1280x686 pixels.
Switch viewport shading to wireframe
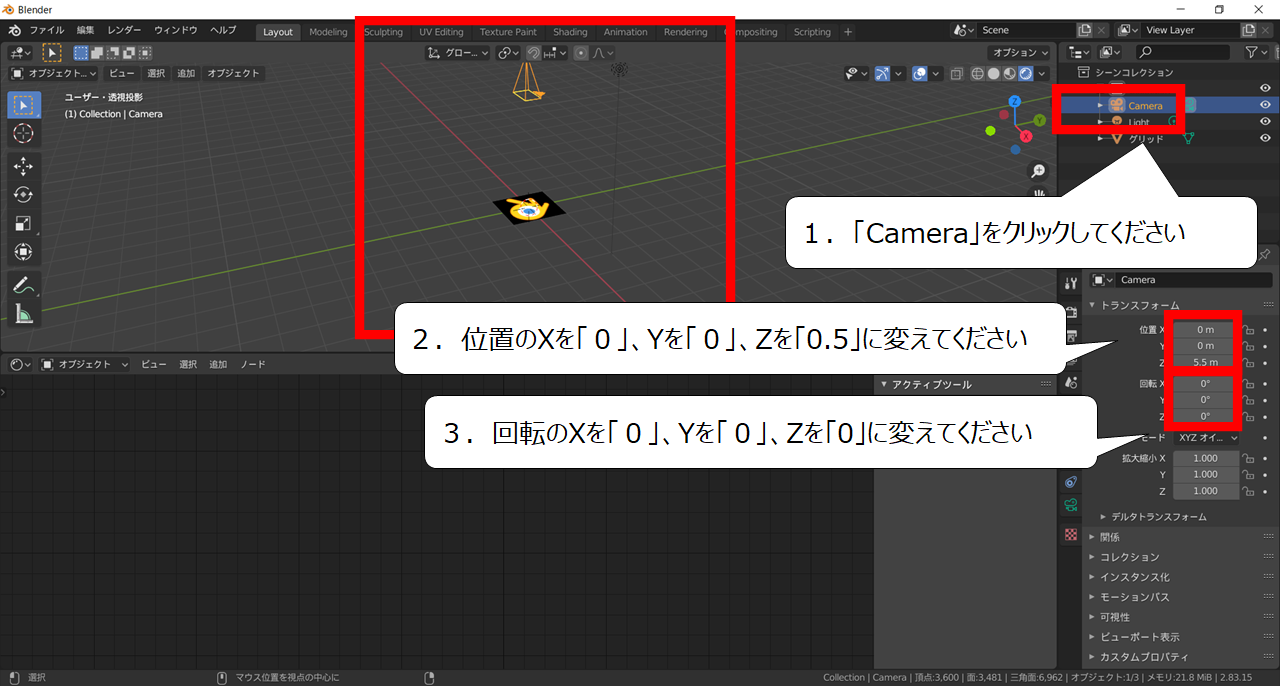976,73
